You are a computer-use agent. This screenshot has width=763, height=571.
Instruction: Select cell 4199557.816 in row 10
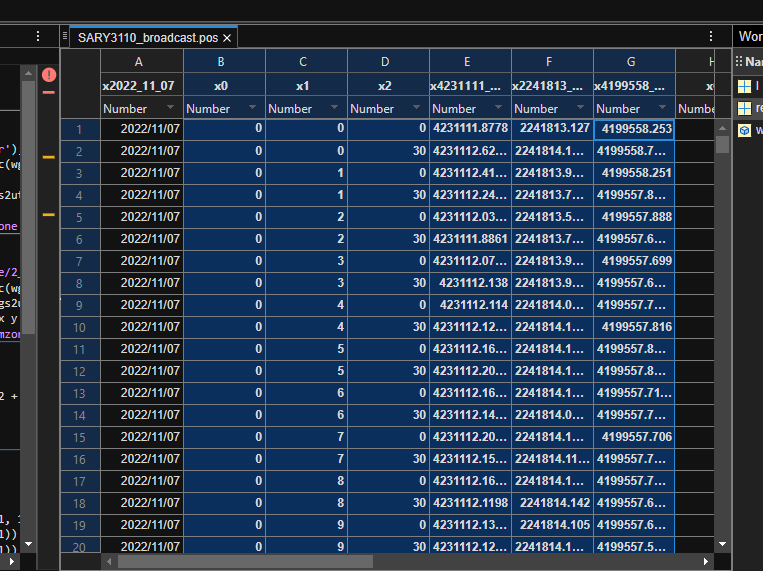(x=634, y=327)
